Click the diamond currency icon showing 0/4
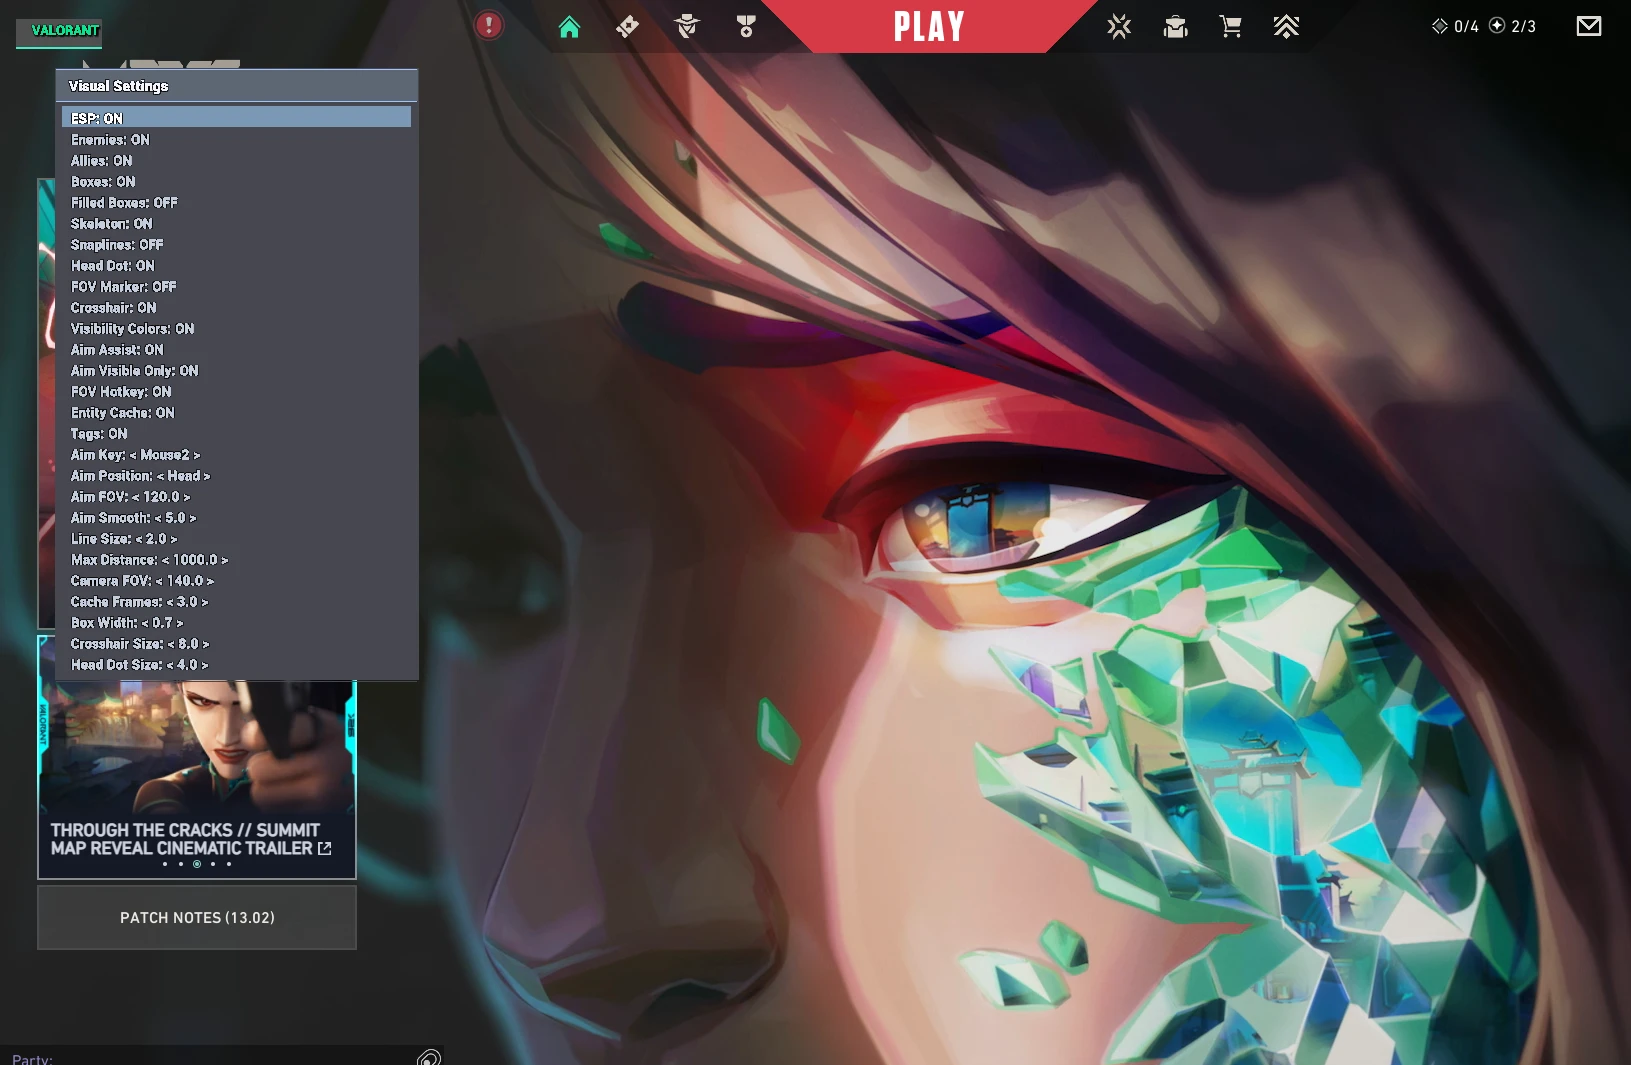The image size is (1631, 1065). [1440, 26]
